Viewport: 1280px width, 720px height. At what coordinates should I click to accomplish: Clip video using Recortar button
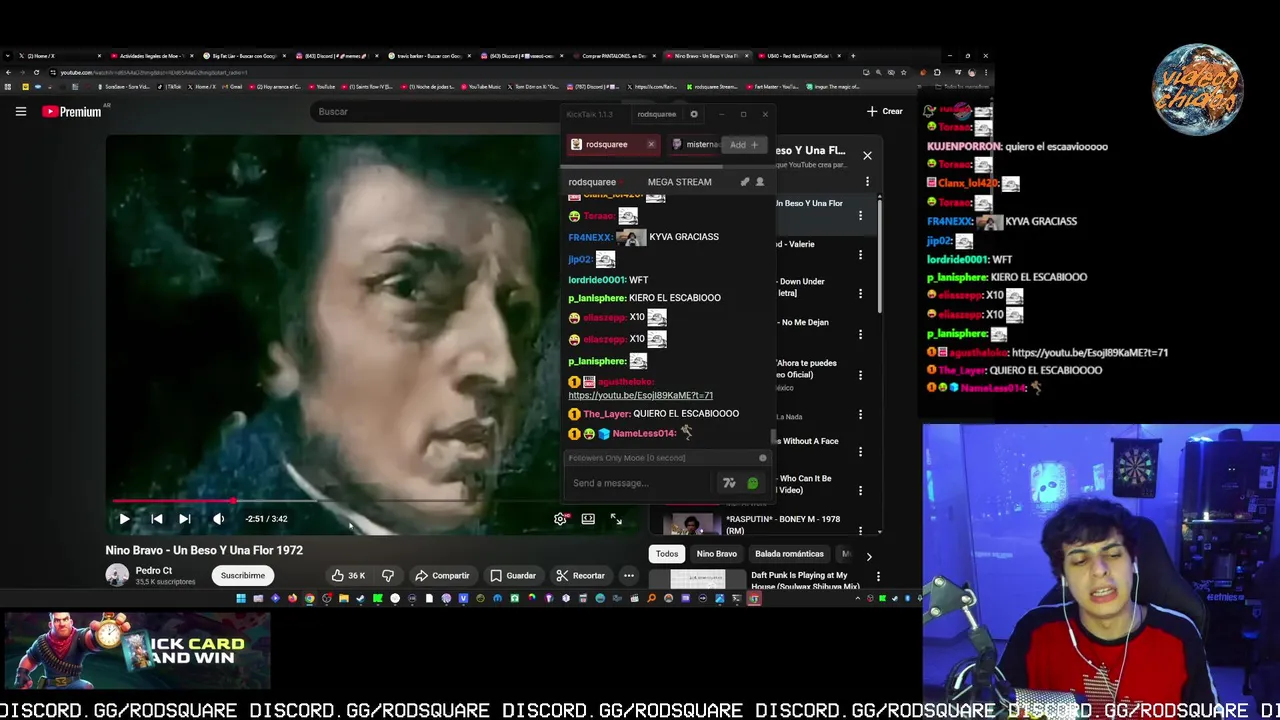[x=581, y=575]
